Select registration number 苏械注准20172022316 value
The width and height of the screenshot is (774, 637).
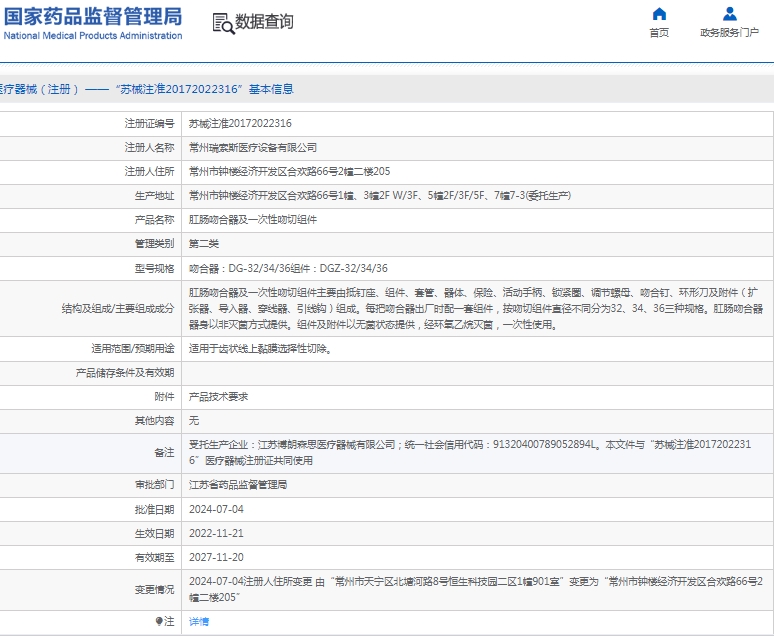tap(240, 123)
